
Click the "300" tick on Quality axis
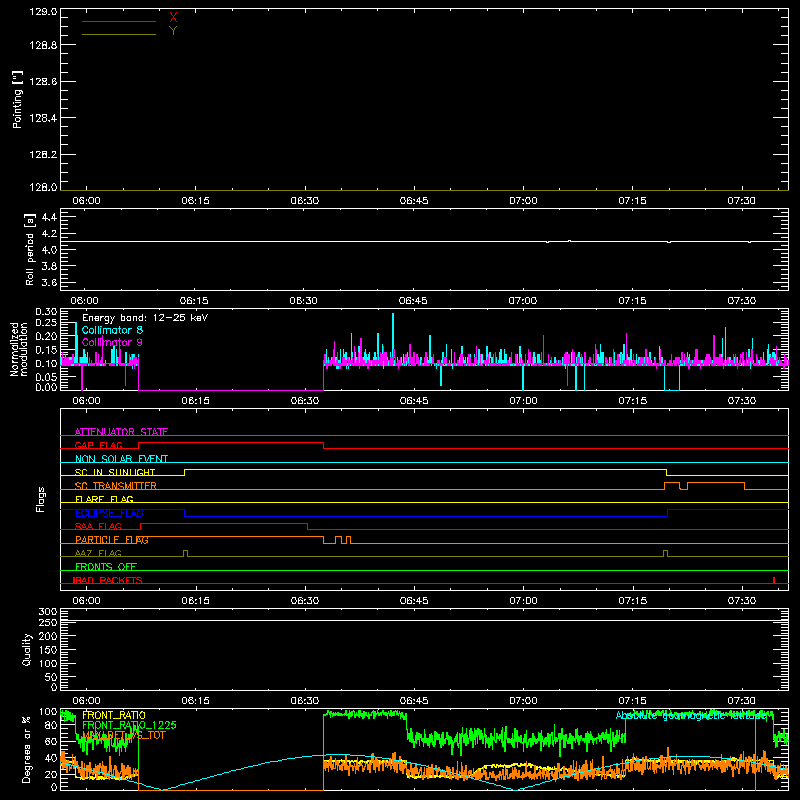point(47,612)
